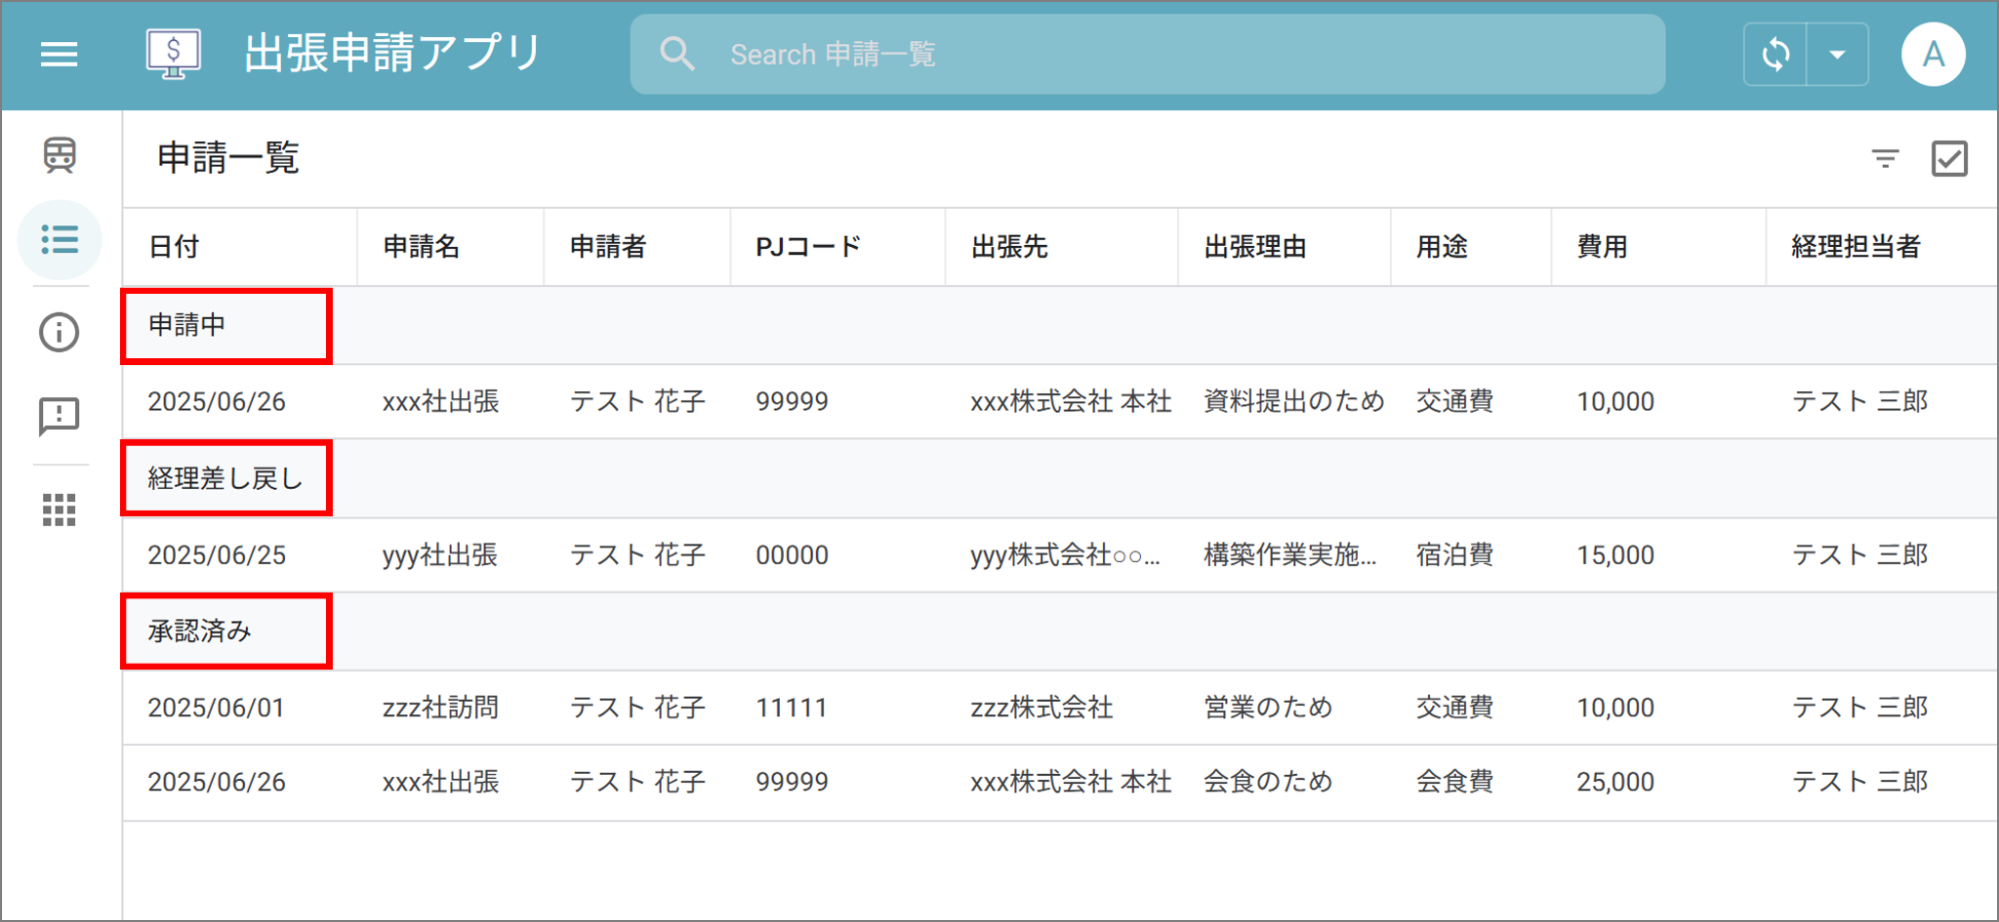
Task: Open the 資料提出のため request row
Action: point(1060,401)
